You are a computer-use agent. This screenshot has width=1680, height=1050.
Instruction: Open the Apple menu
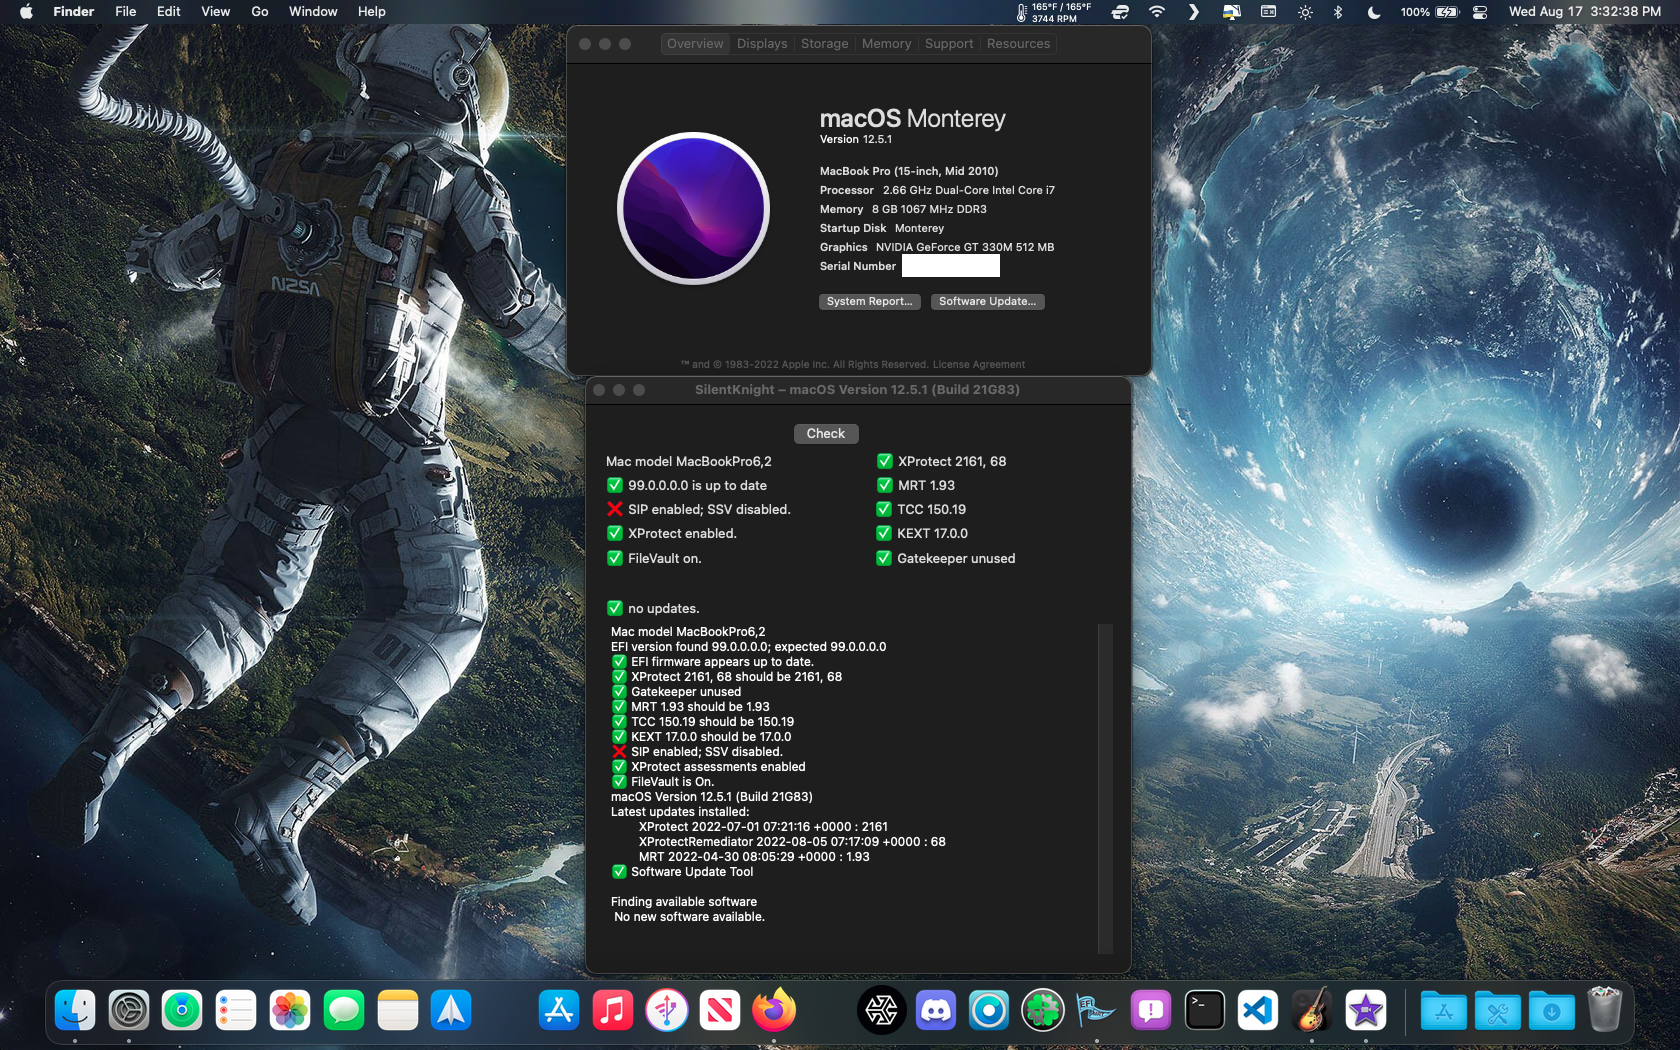coord(26,12)
